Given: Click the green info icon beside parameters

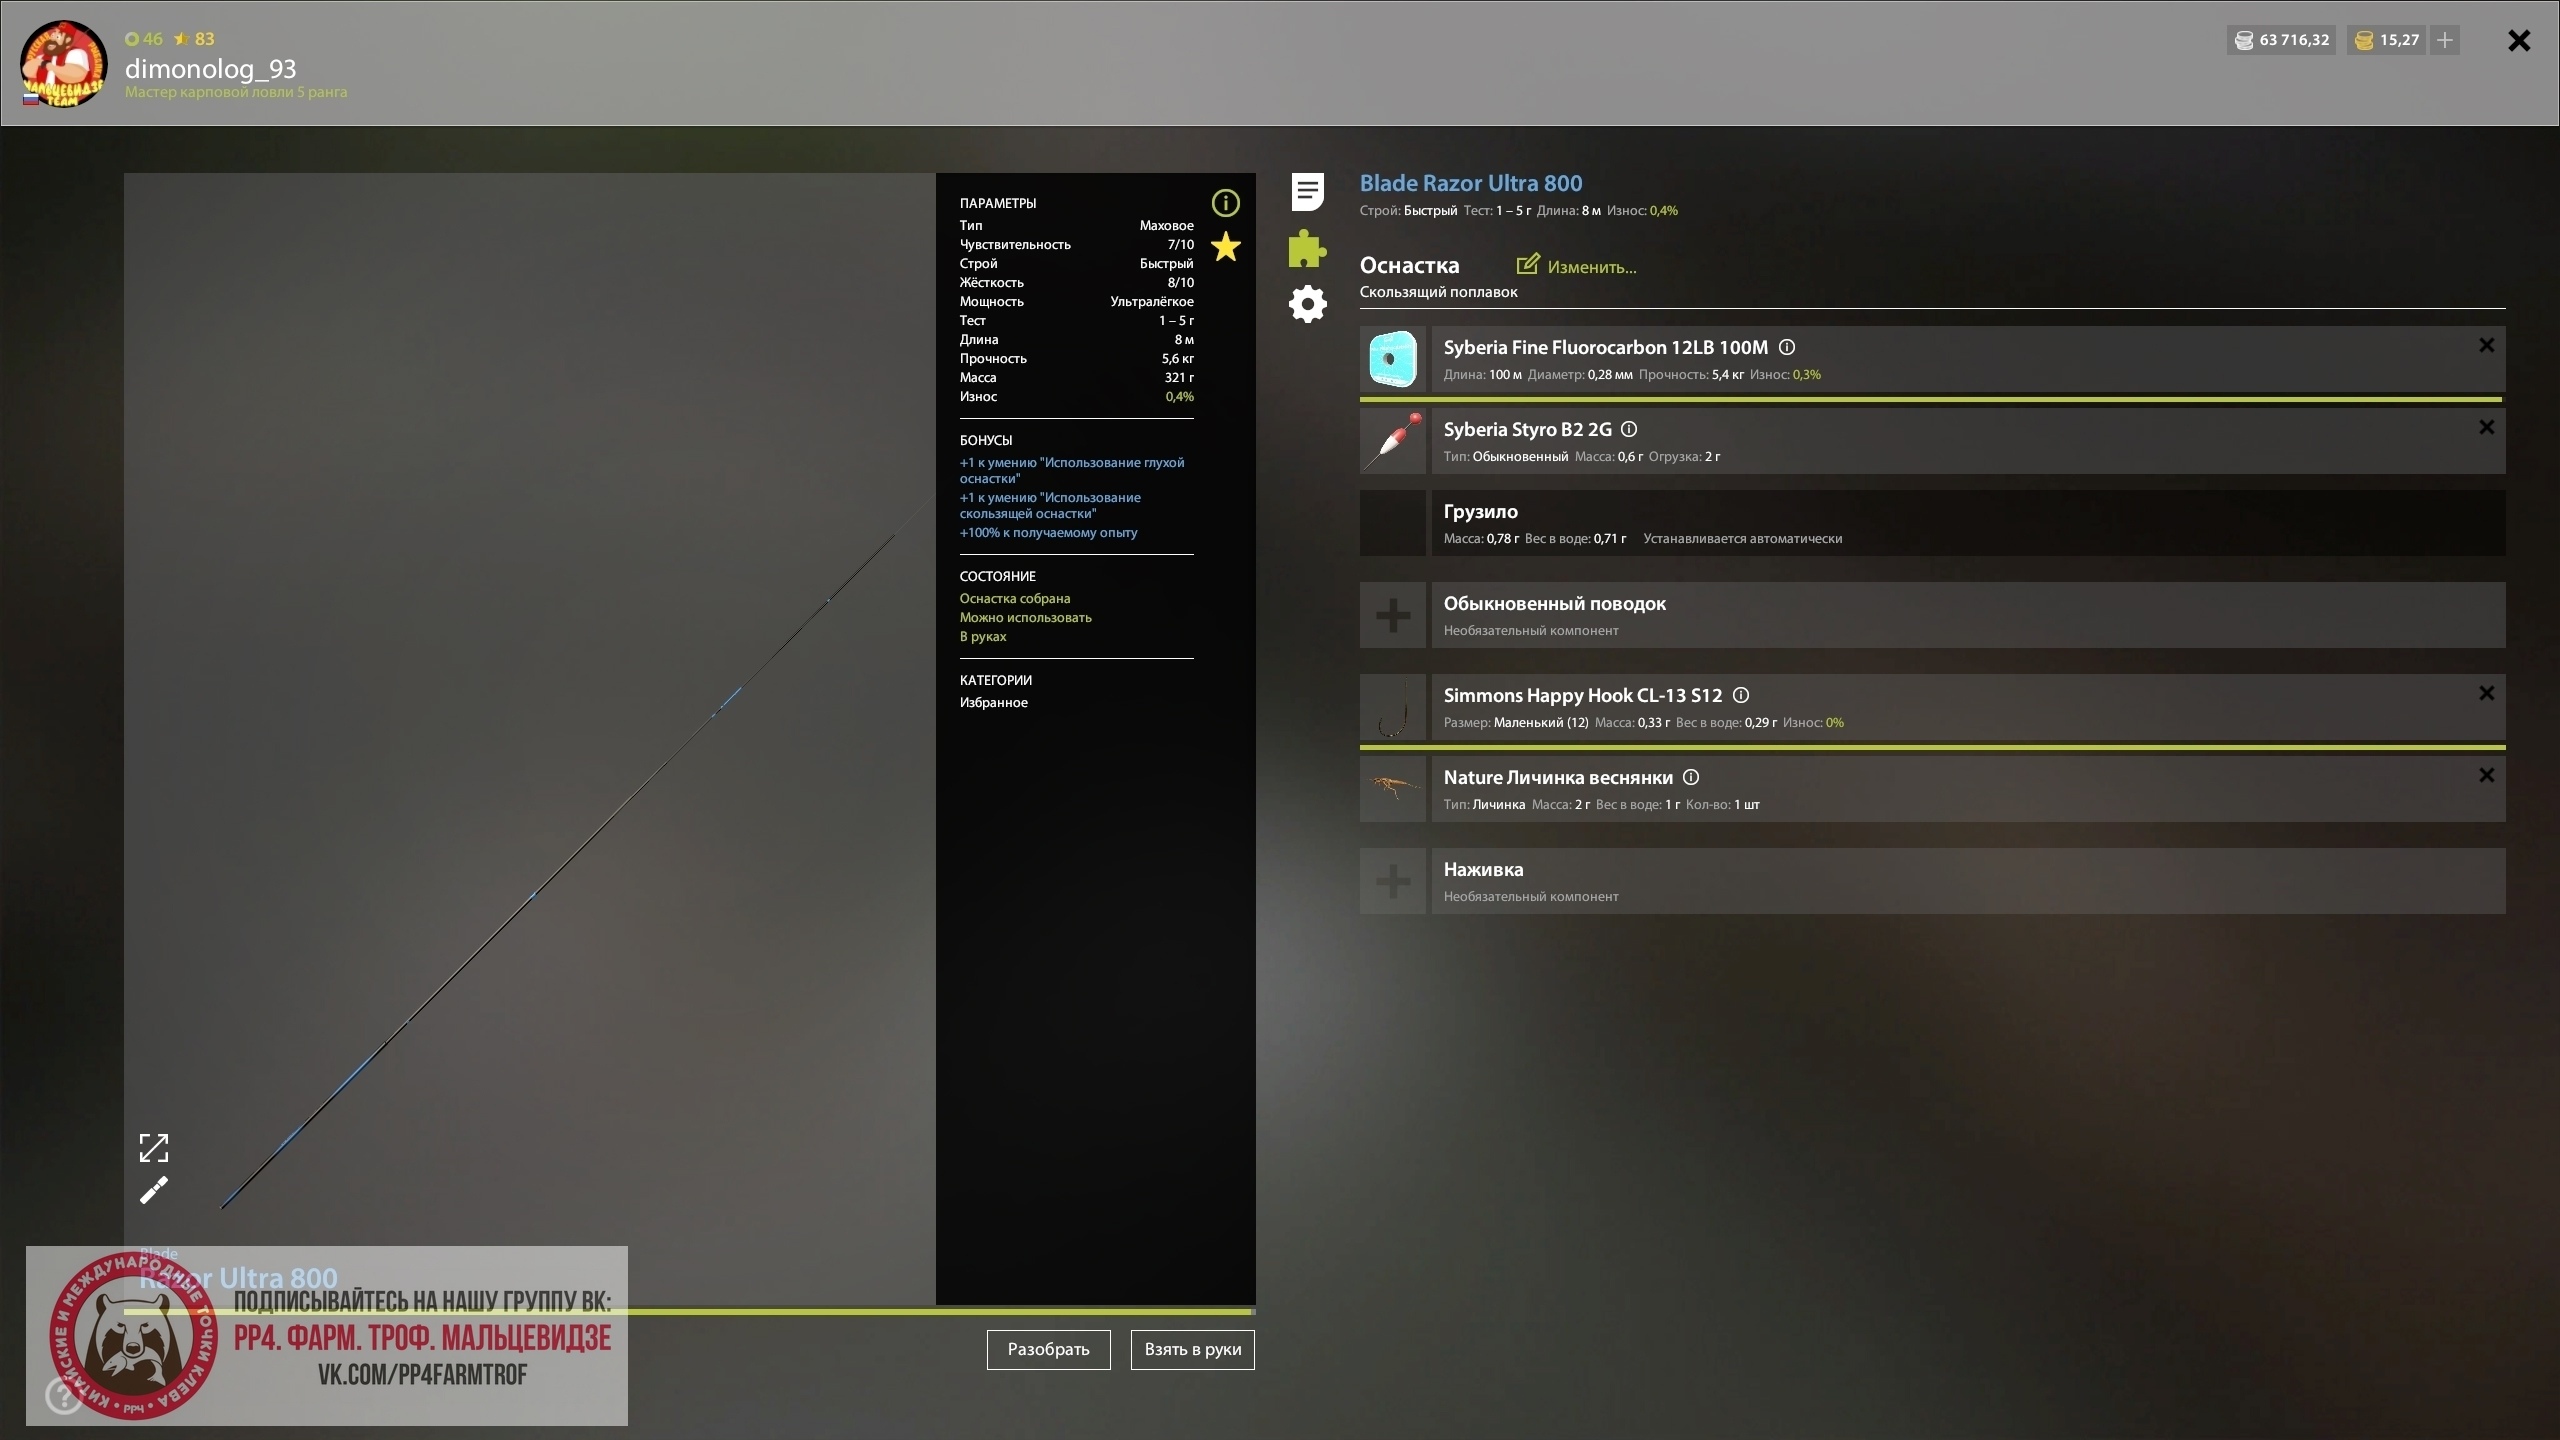Looking at the screenshot, I should pyautogui.click(x=1225, y=203).
